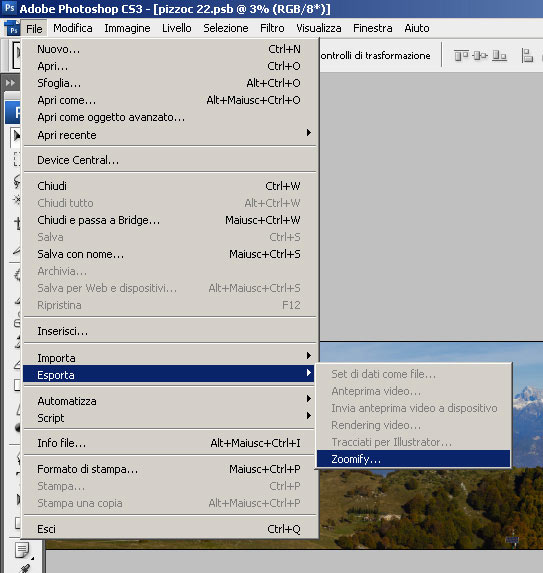Select Apri come... menu entry
The height and width of the screenshot is (573, 543).
[x=169, y=100]
